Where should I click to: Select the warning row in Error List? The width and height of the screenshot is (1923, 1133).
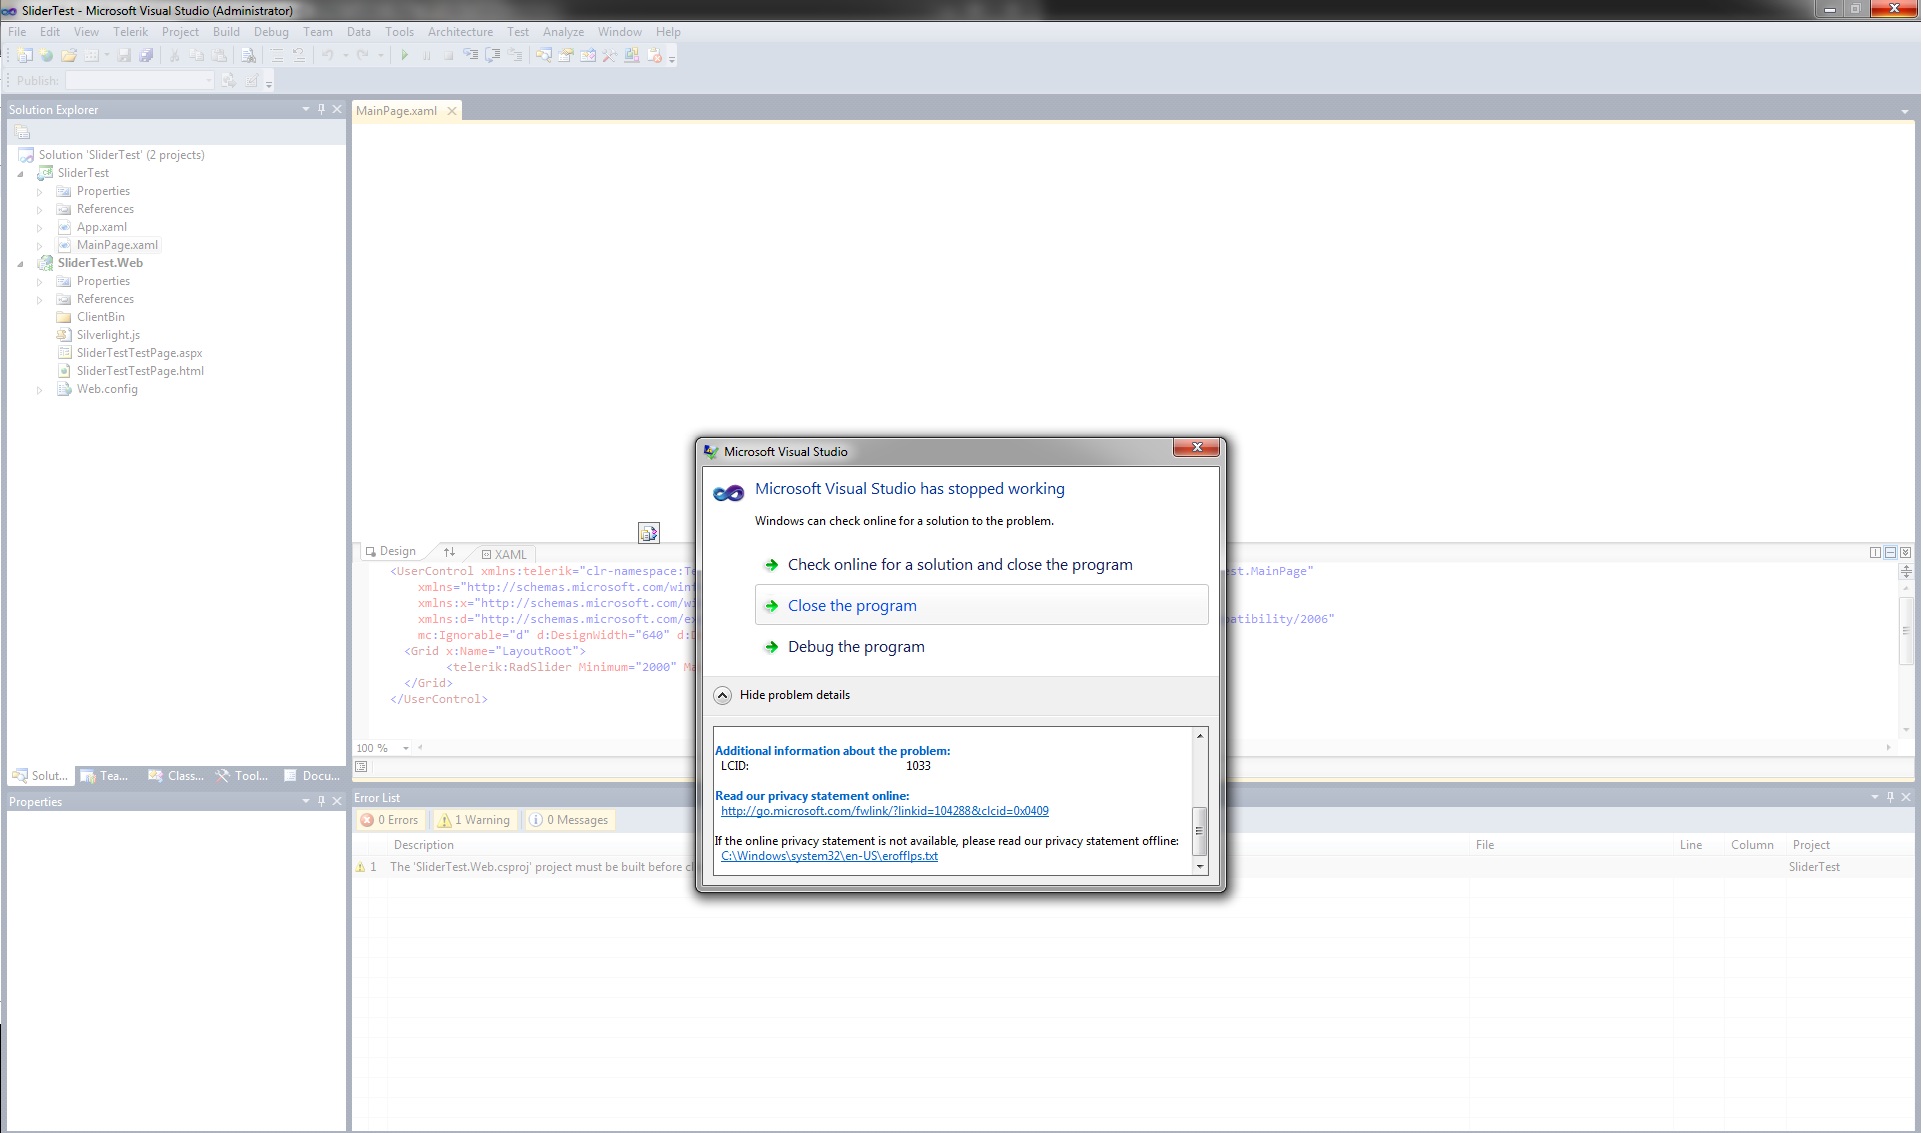point(1132,867)
